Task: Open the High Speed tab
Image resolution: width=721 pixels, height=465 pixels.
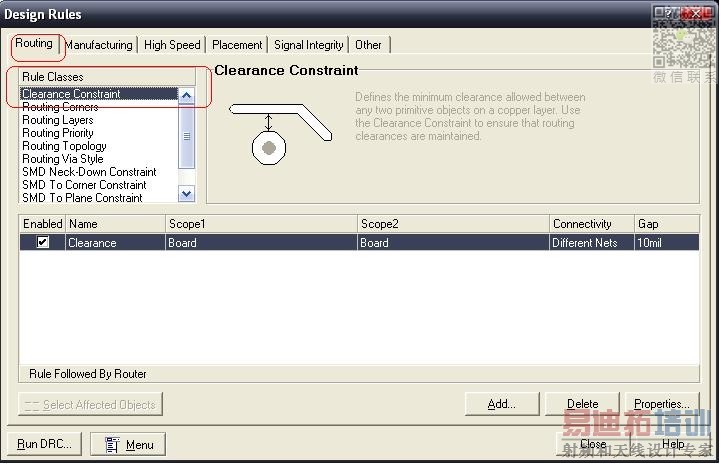Action: [172, 45]
